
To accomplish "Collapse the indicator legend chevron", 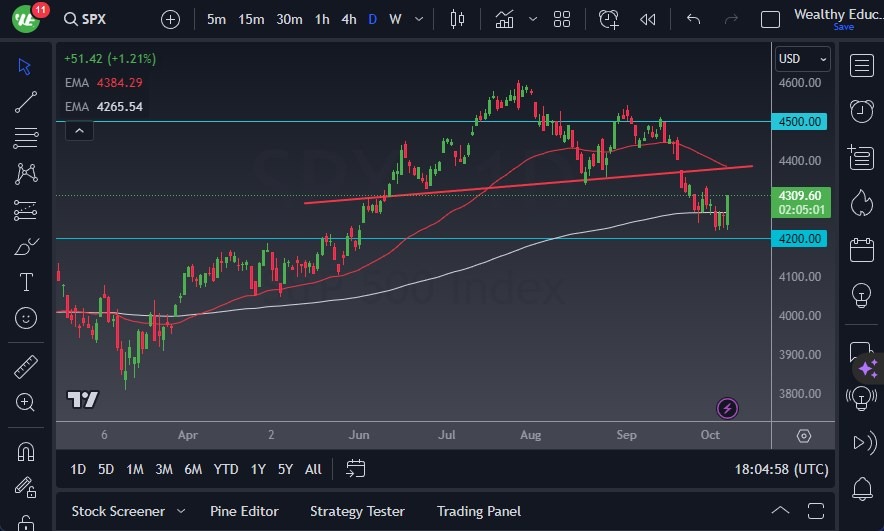I will (x=79, y=130).
